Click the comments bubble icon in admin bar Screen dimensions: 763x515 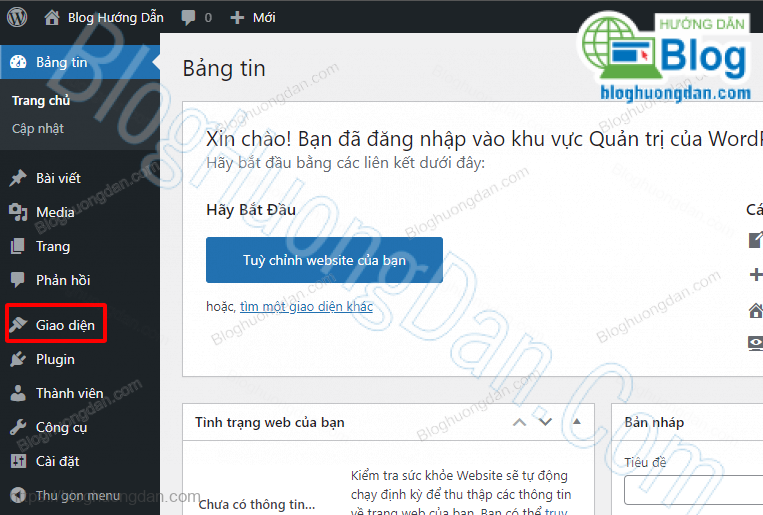click(188, 18)
